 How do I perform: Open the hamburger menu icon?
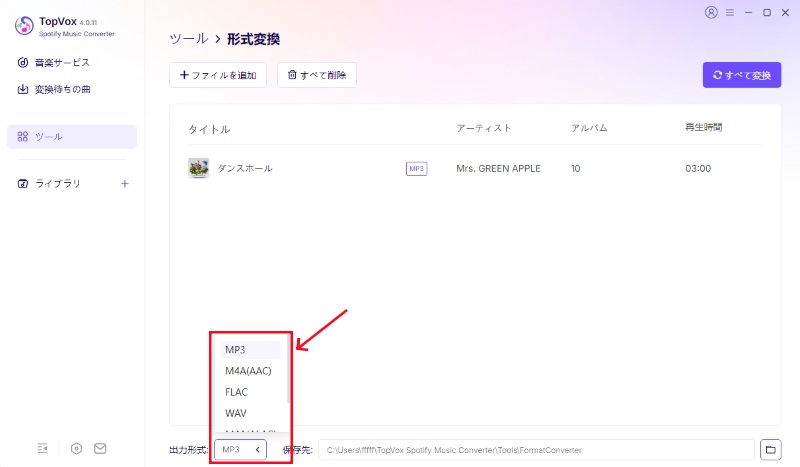click(x=730, y=12)
